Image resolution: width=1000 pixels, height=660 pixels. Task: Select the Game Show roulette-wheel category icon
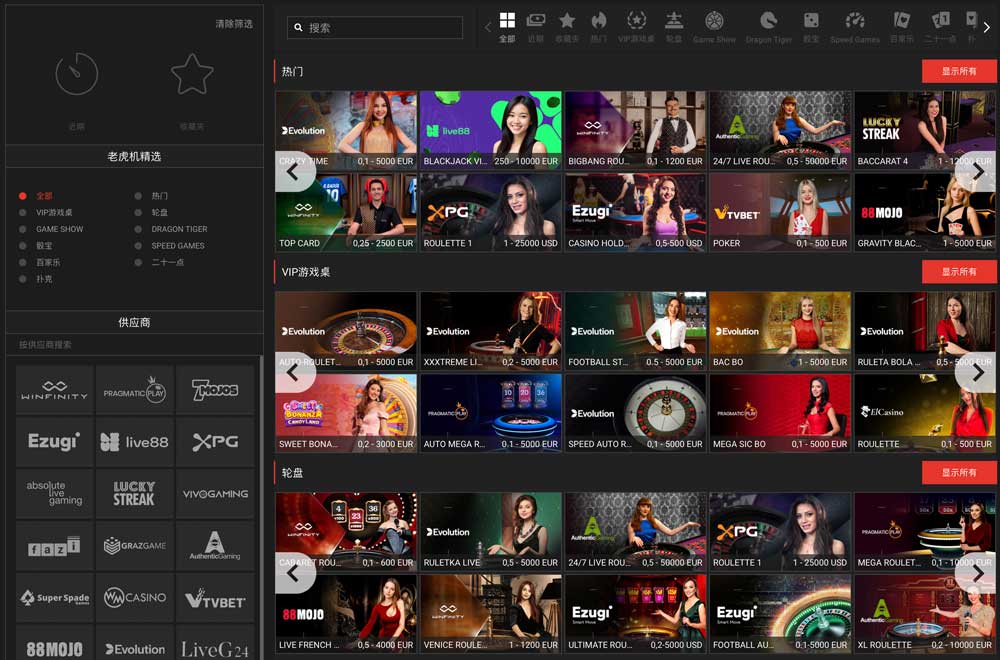point(714,20)
